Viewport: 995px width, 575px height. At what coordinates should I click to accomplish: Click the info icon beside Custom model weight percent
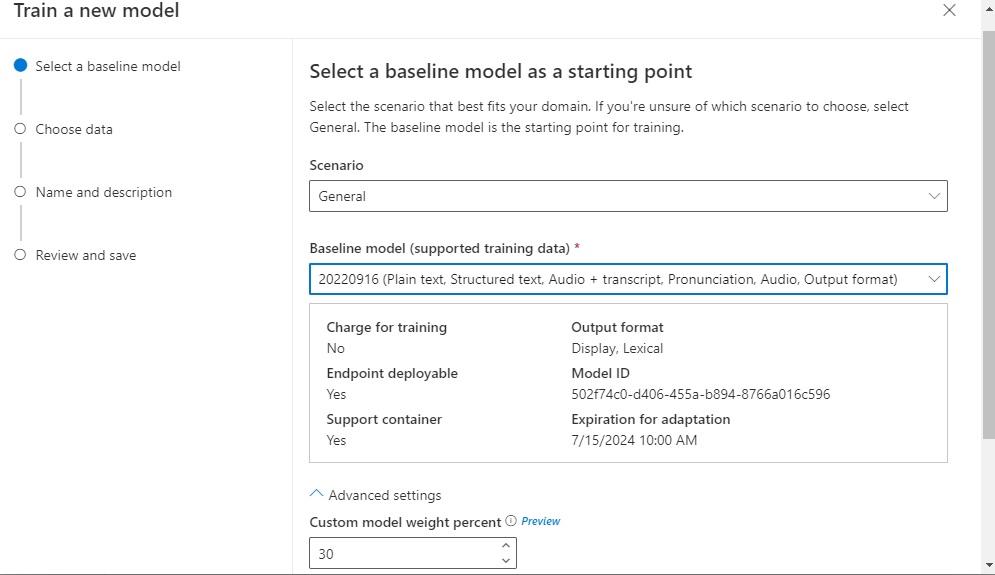511,521
